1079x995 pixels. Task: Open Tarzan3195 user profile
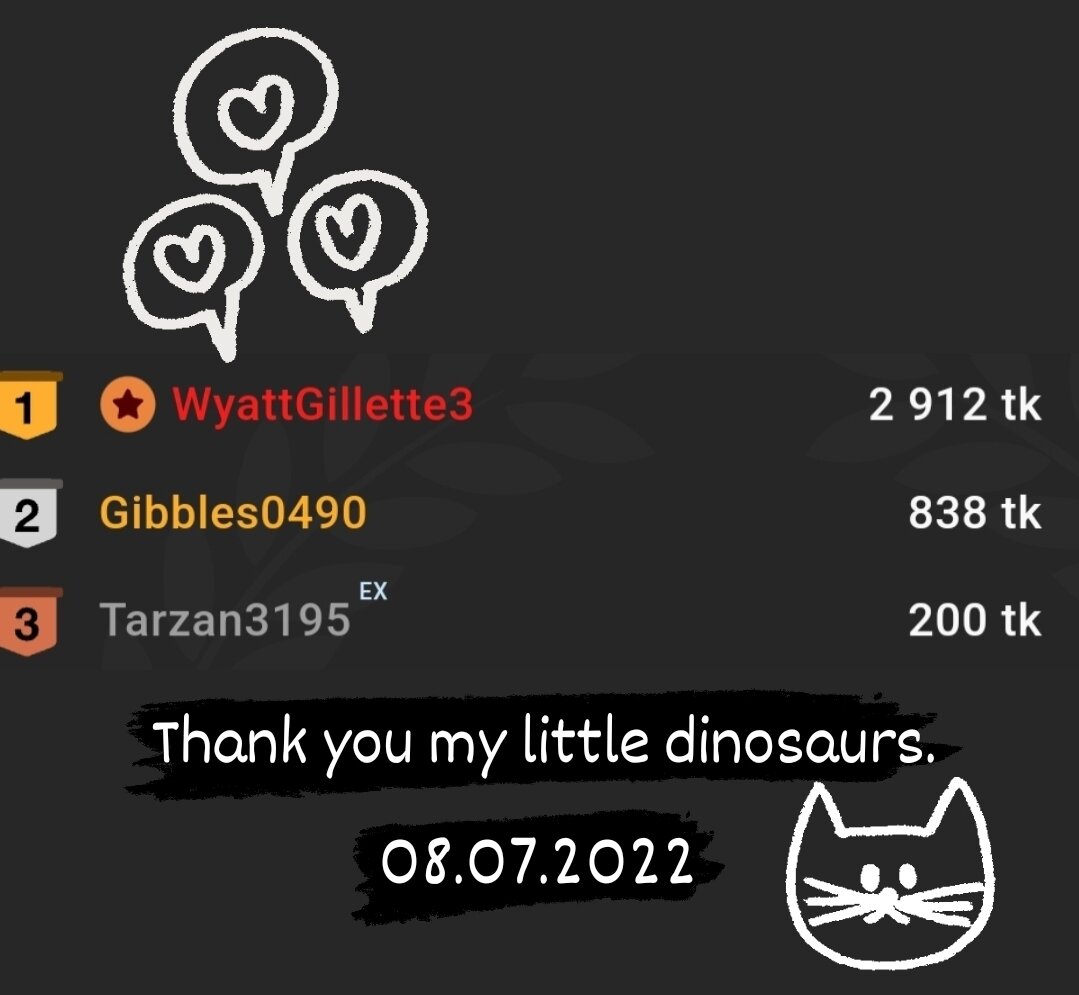click(x=225, y=619)
